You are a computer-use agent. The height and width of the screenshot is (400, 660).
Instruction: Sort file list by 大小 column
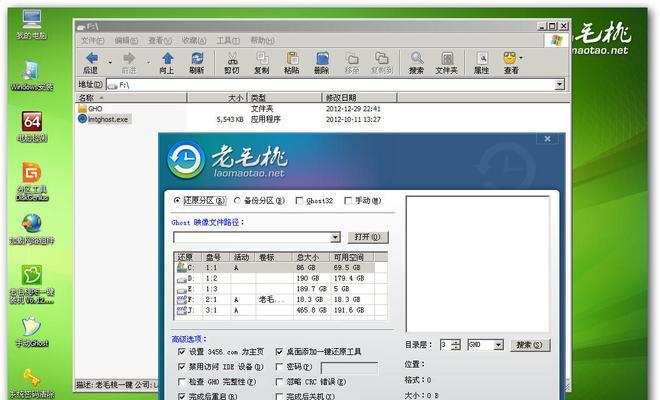pyautogui.click(x=216, y=98)
